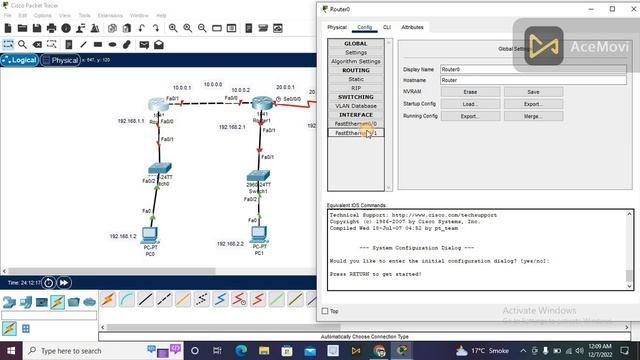The width and height of the screenshot is (640, 360).
Task: Click PC0 device on the workspace
Action: pyautogui.click(x=150, y=235)
